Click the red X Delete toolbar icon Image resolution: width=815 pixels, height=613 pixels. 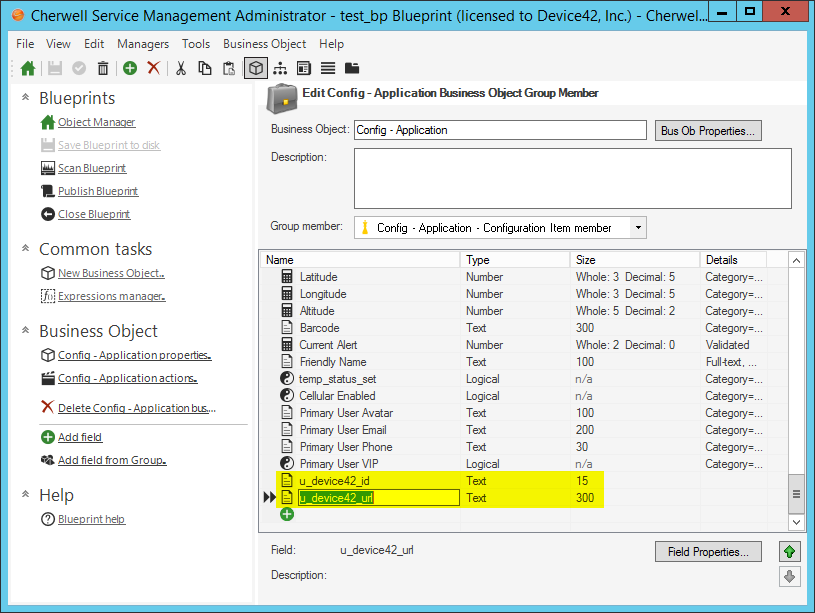pyautogui.click(x=155, y=68)
